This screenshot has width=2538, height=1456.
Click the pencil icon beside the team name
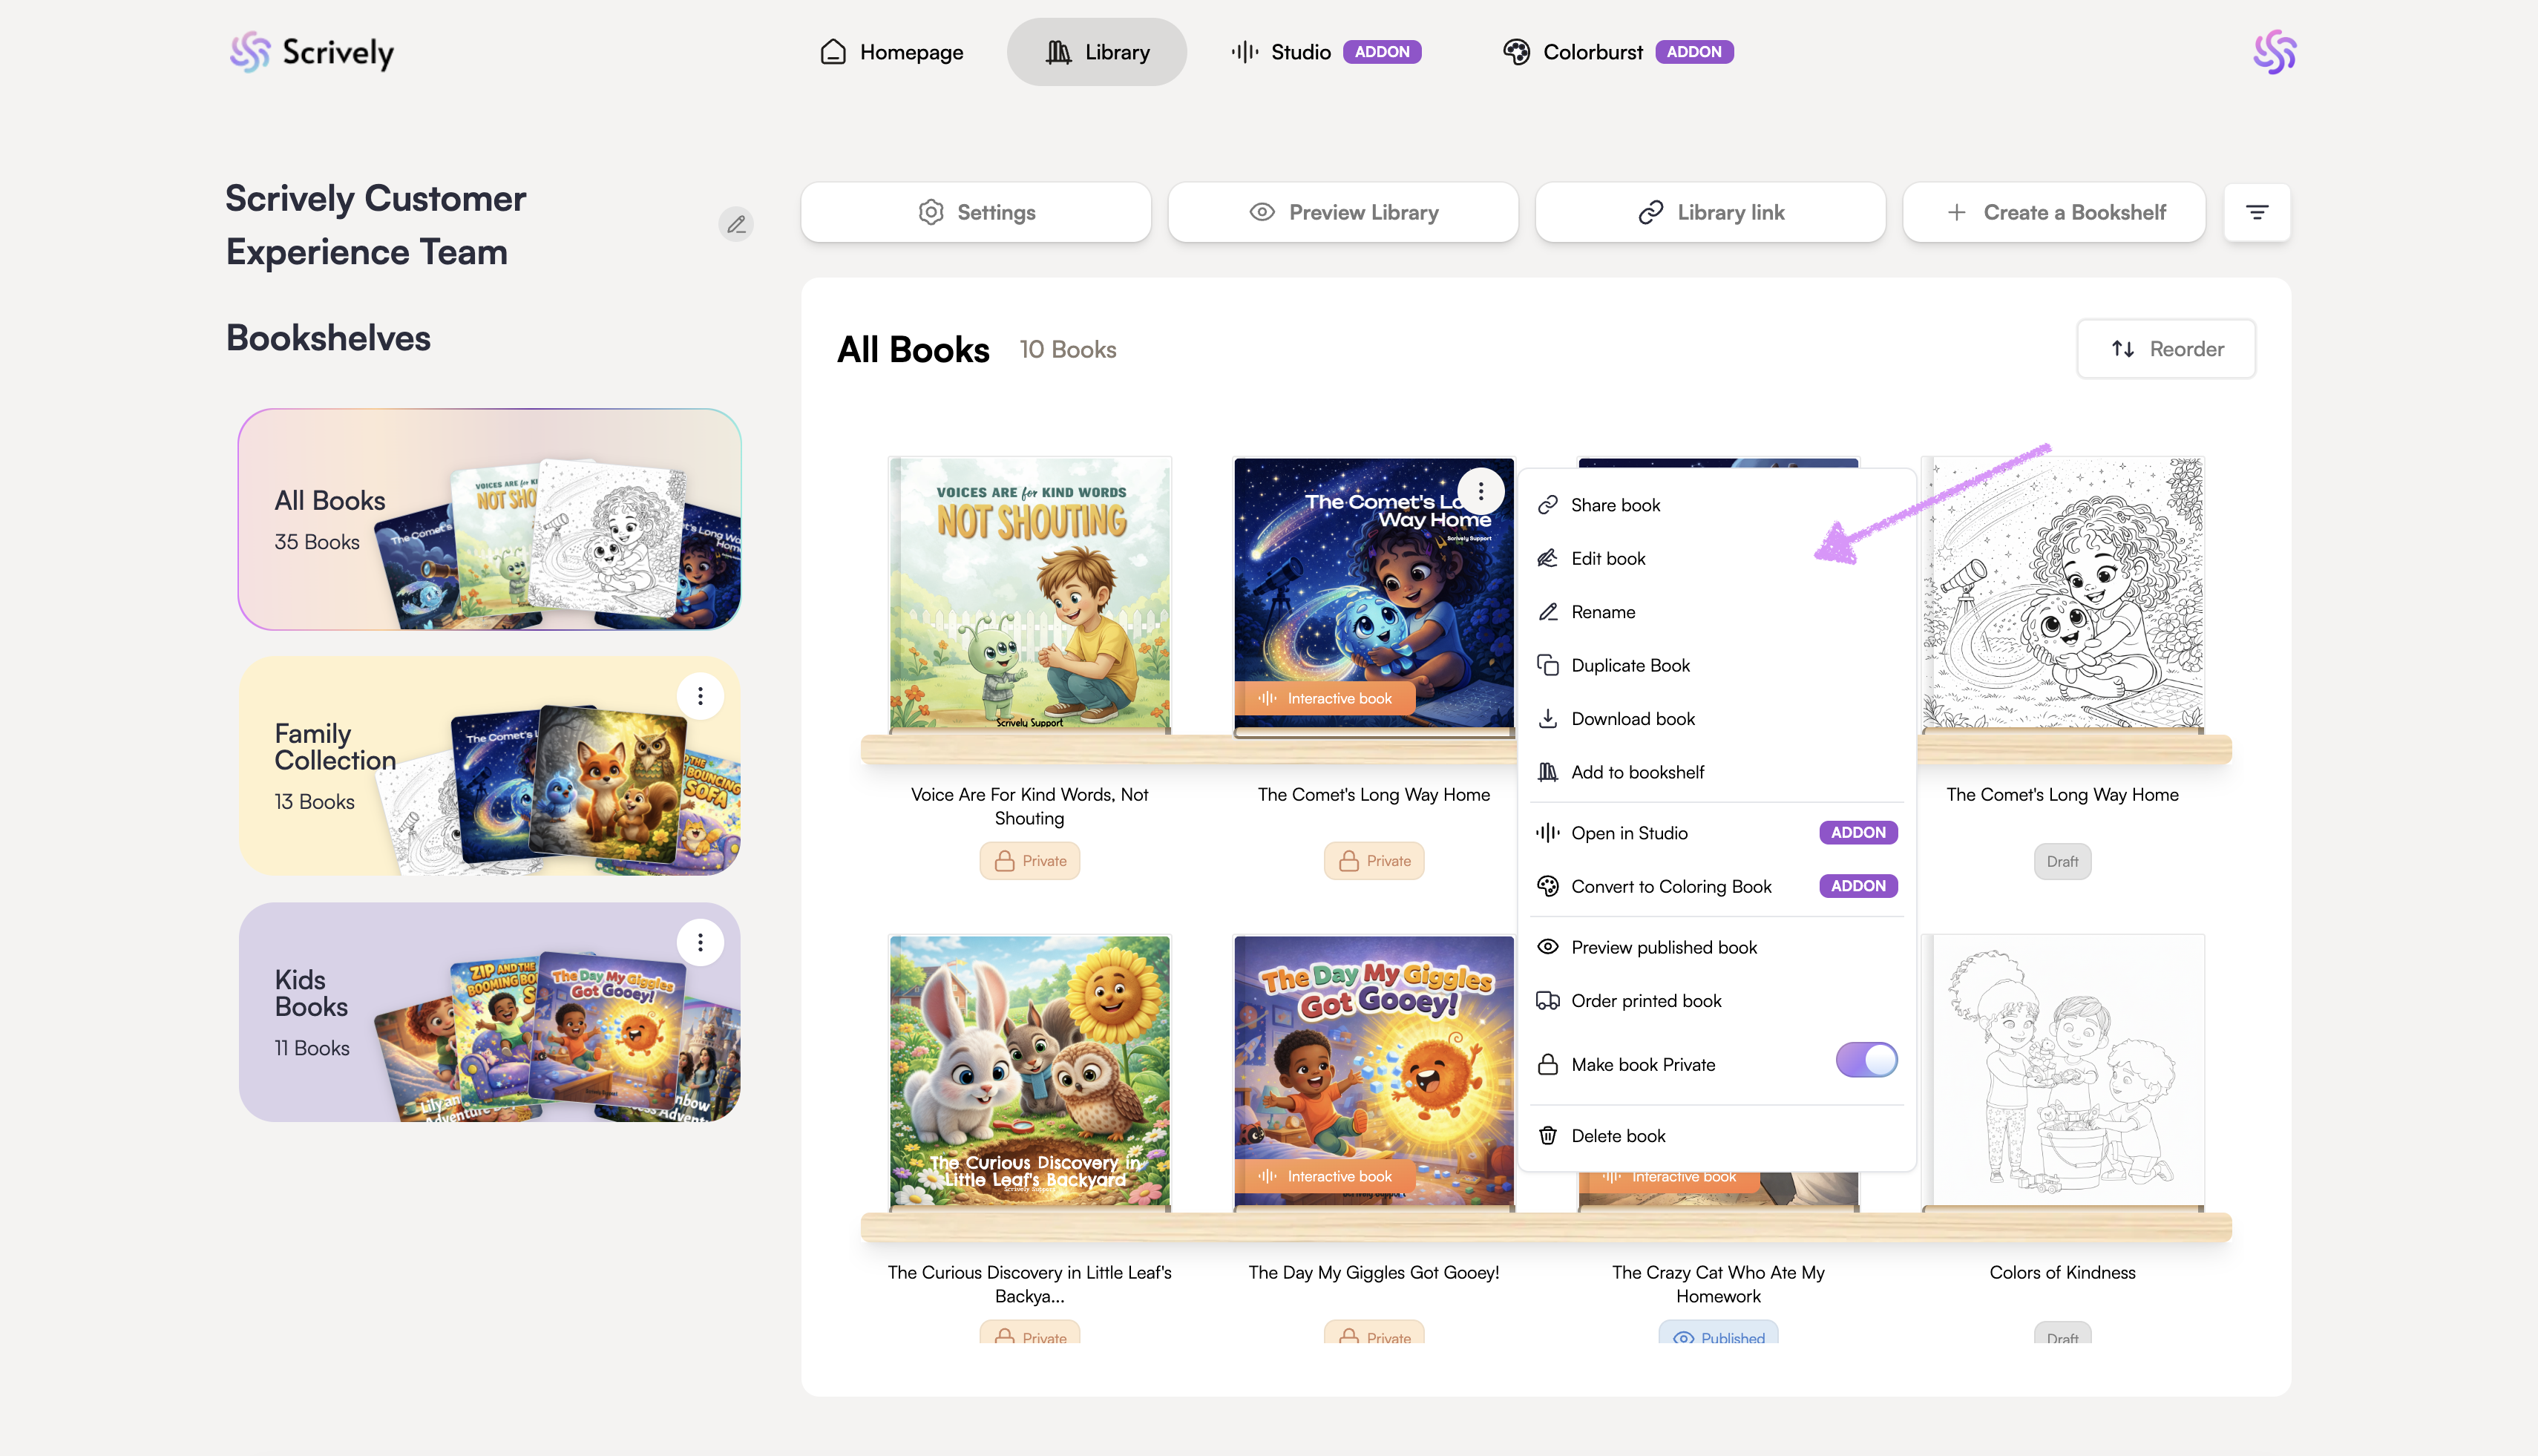(736, 224)
